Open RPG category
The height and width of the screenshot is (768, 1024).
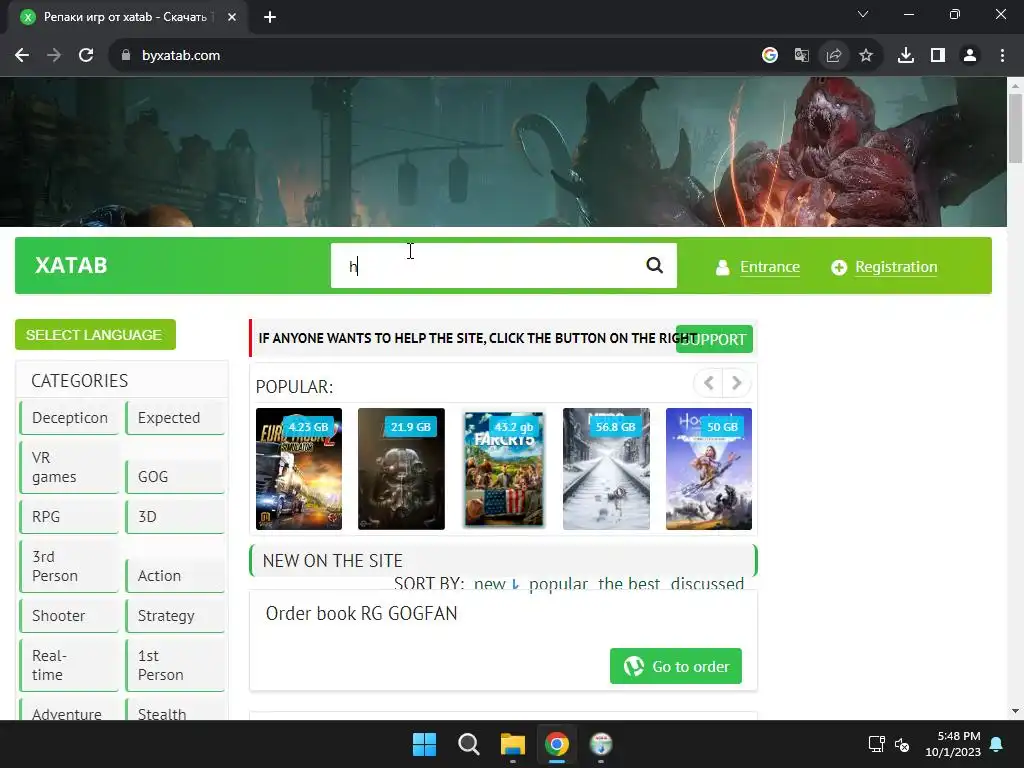tap(69, 517)
